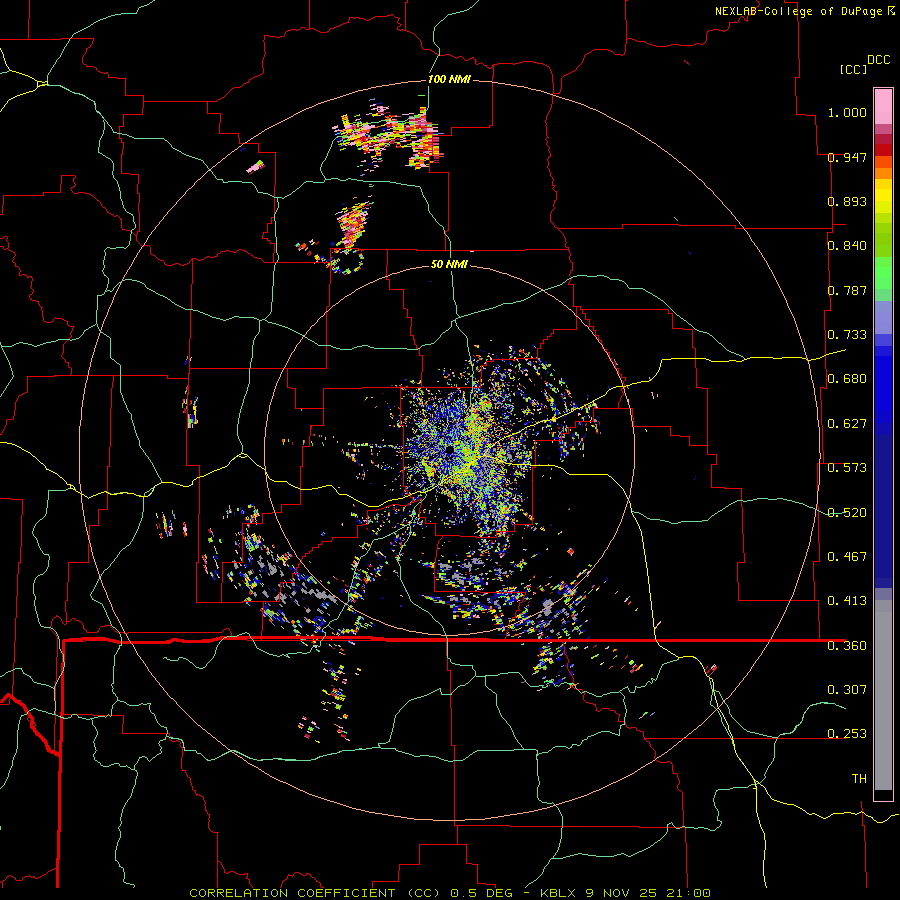This screenshot has height=900, width=900.
Task: Select the 0.840 color scale value
Action: 847,246
